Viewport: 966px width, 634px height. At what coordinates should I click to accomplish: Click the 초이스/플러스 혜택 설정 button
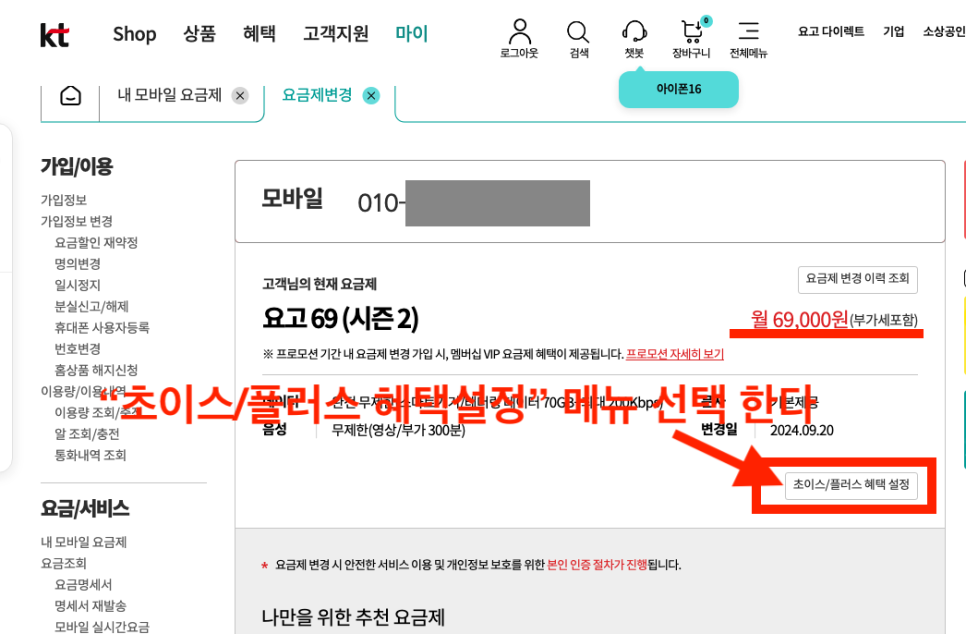point(851,485)
